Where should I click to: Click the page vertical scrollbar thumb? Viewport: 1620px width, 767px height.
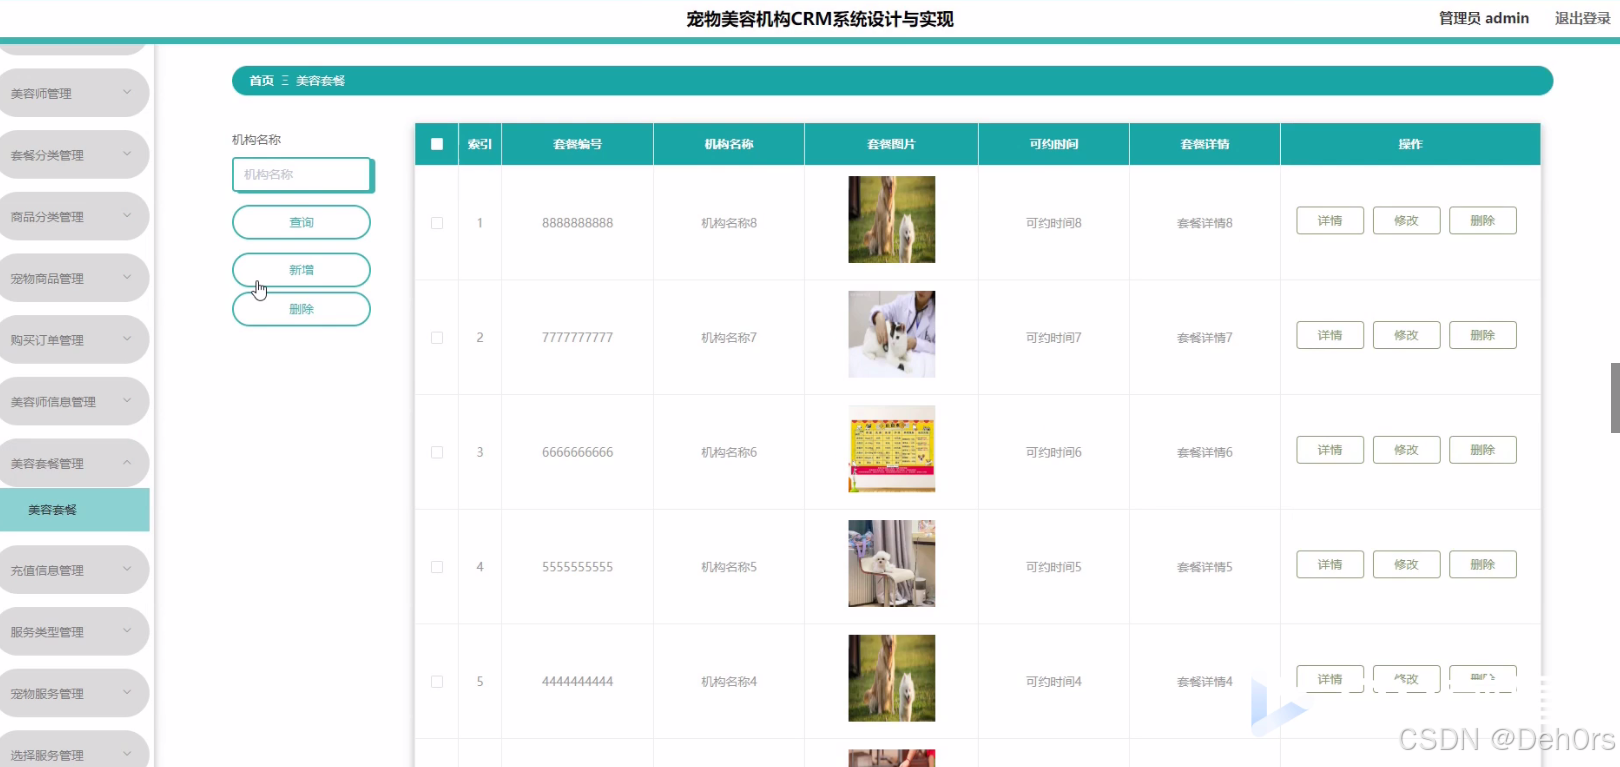tap(1615, 397)
